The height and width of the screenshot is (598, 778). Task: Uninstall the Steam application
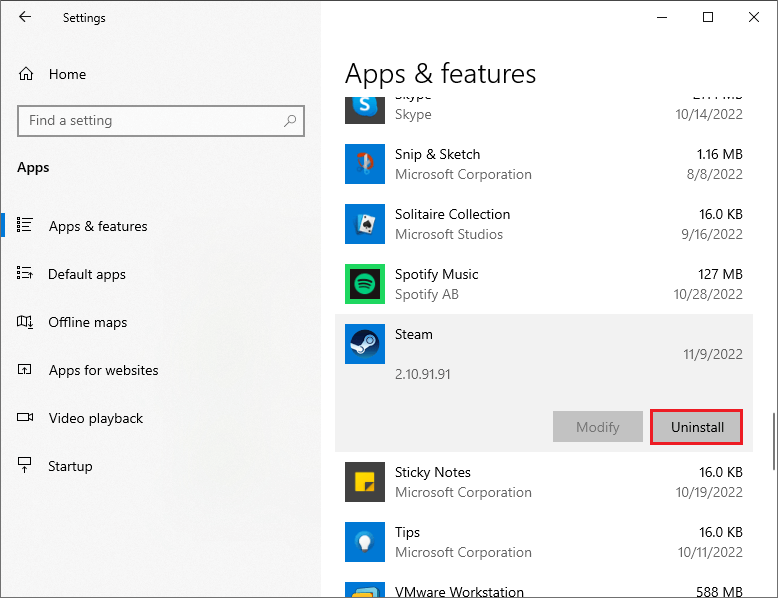[697, 427]
